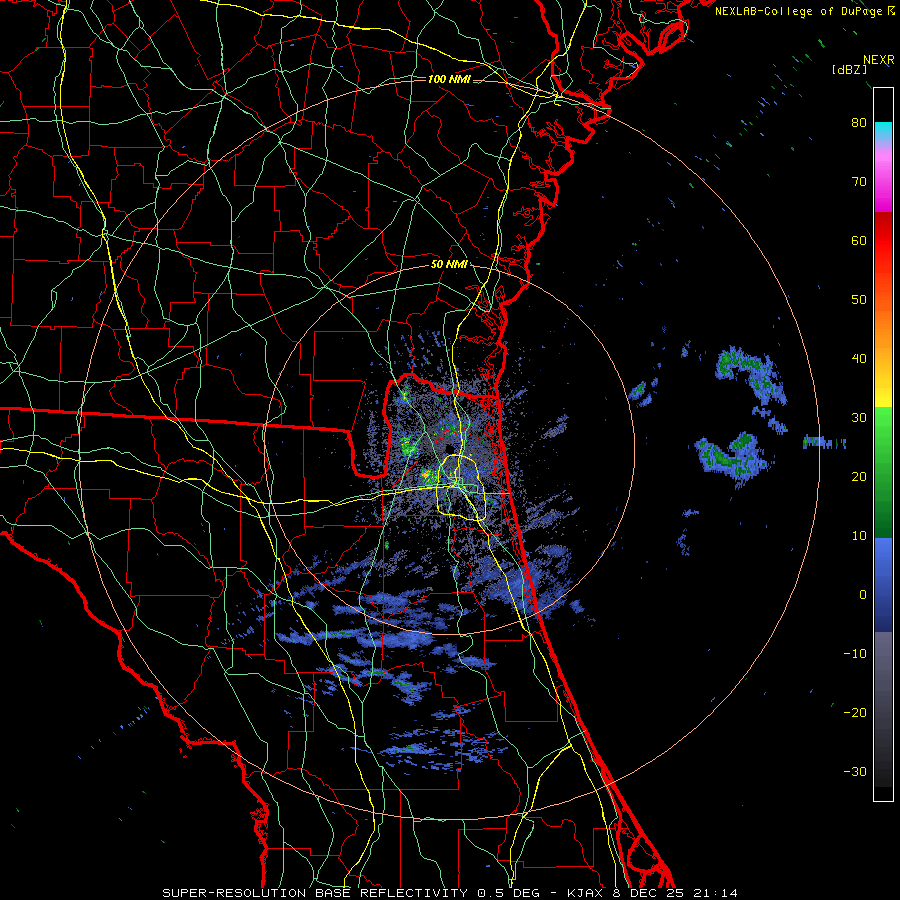Screen dimensions: 900x900
Task: Click the -30 value on the dBZ scale
Action: point(855,771)
